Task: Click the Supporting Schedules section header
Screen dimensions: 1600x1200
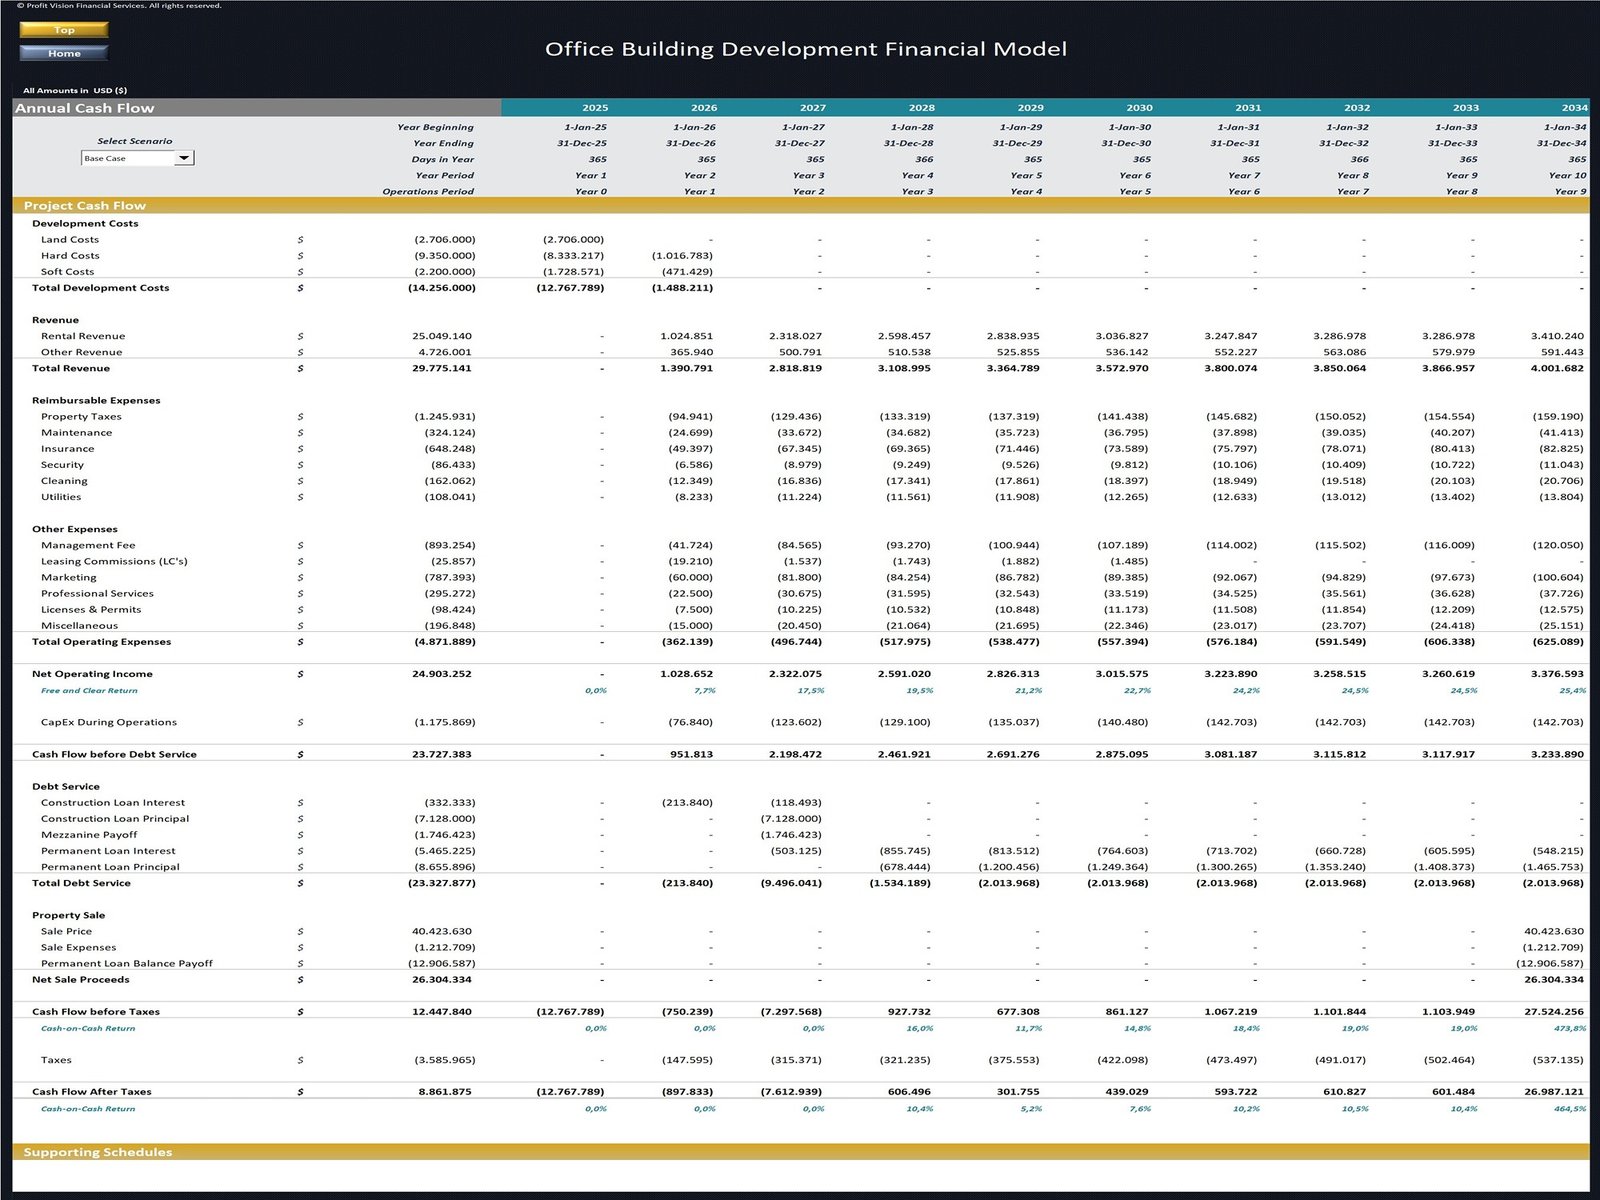Action: click(98, 1152)
